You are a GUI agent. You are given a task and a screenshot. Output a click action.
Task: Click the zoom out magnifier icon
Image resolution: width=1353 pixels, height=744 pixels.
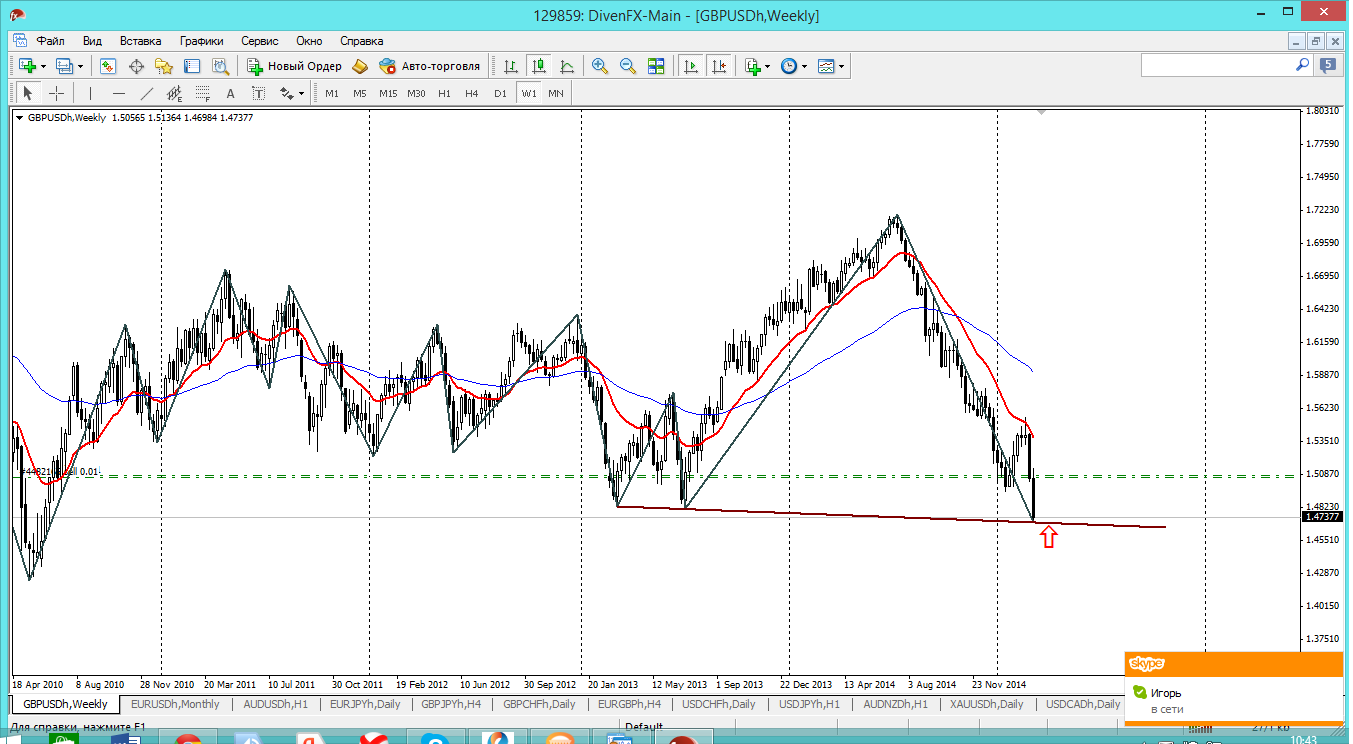(x=628, y=66)
